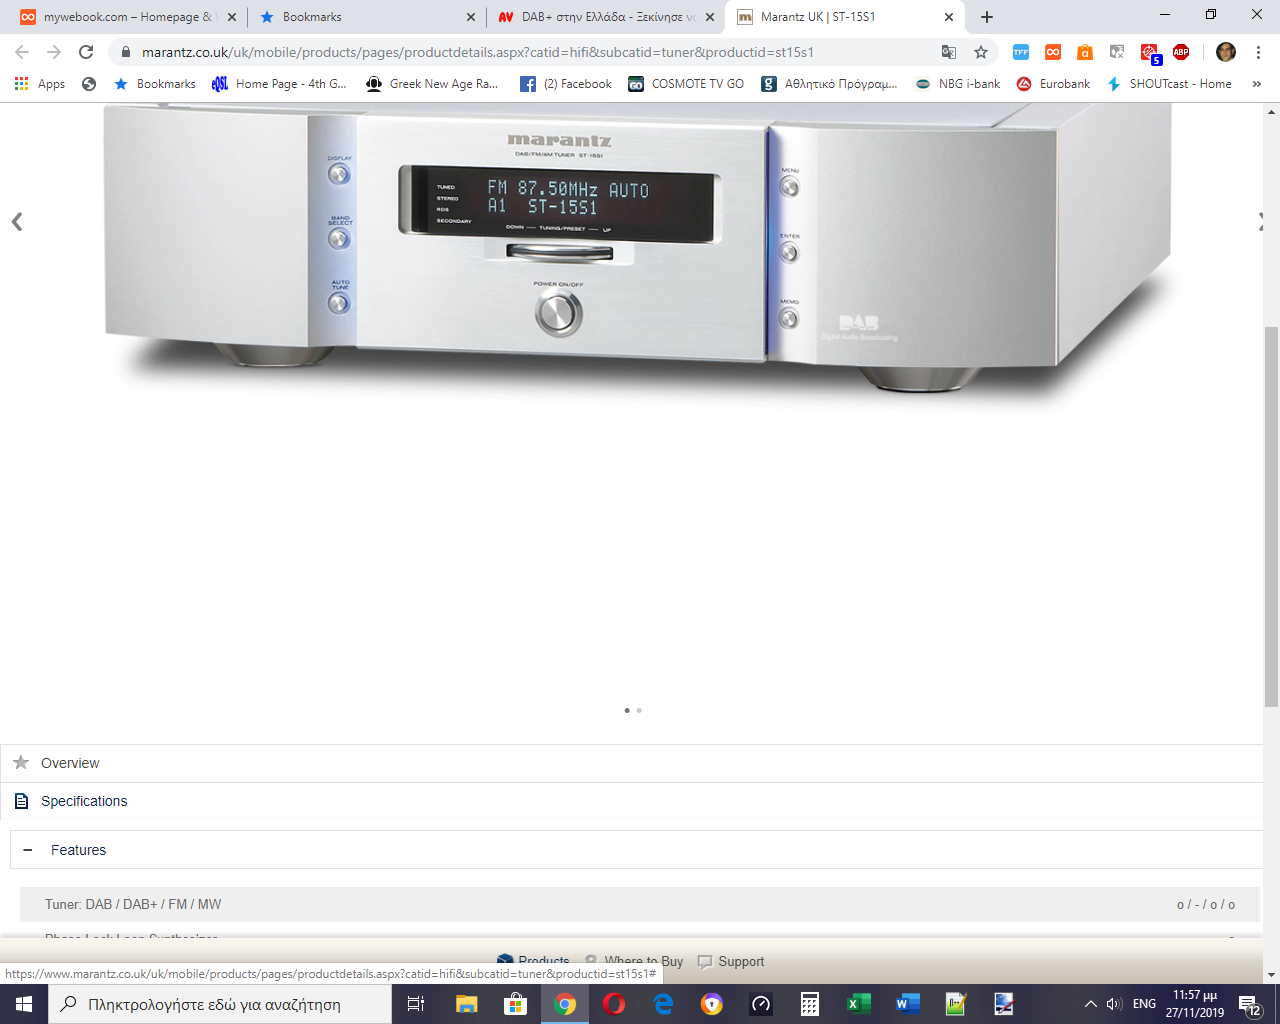The height and width of the screenshot is (1024, 1280).
Task: Click the browser reload page icon
Action: 86,52
